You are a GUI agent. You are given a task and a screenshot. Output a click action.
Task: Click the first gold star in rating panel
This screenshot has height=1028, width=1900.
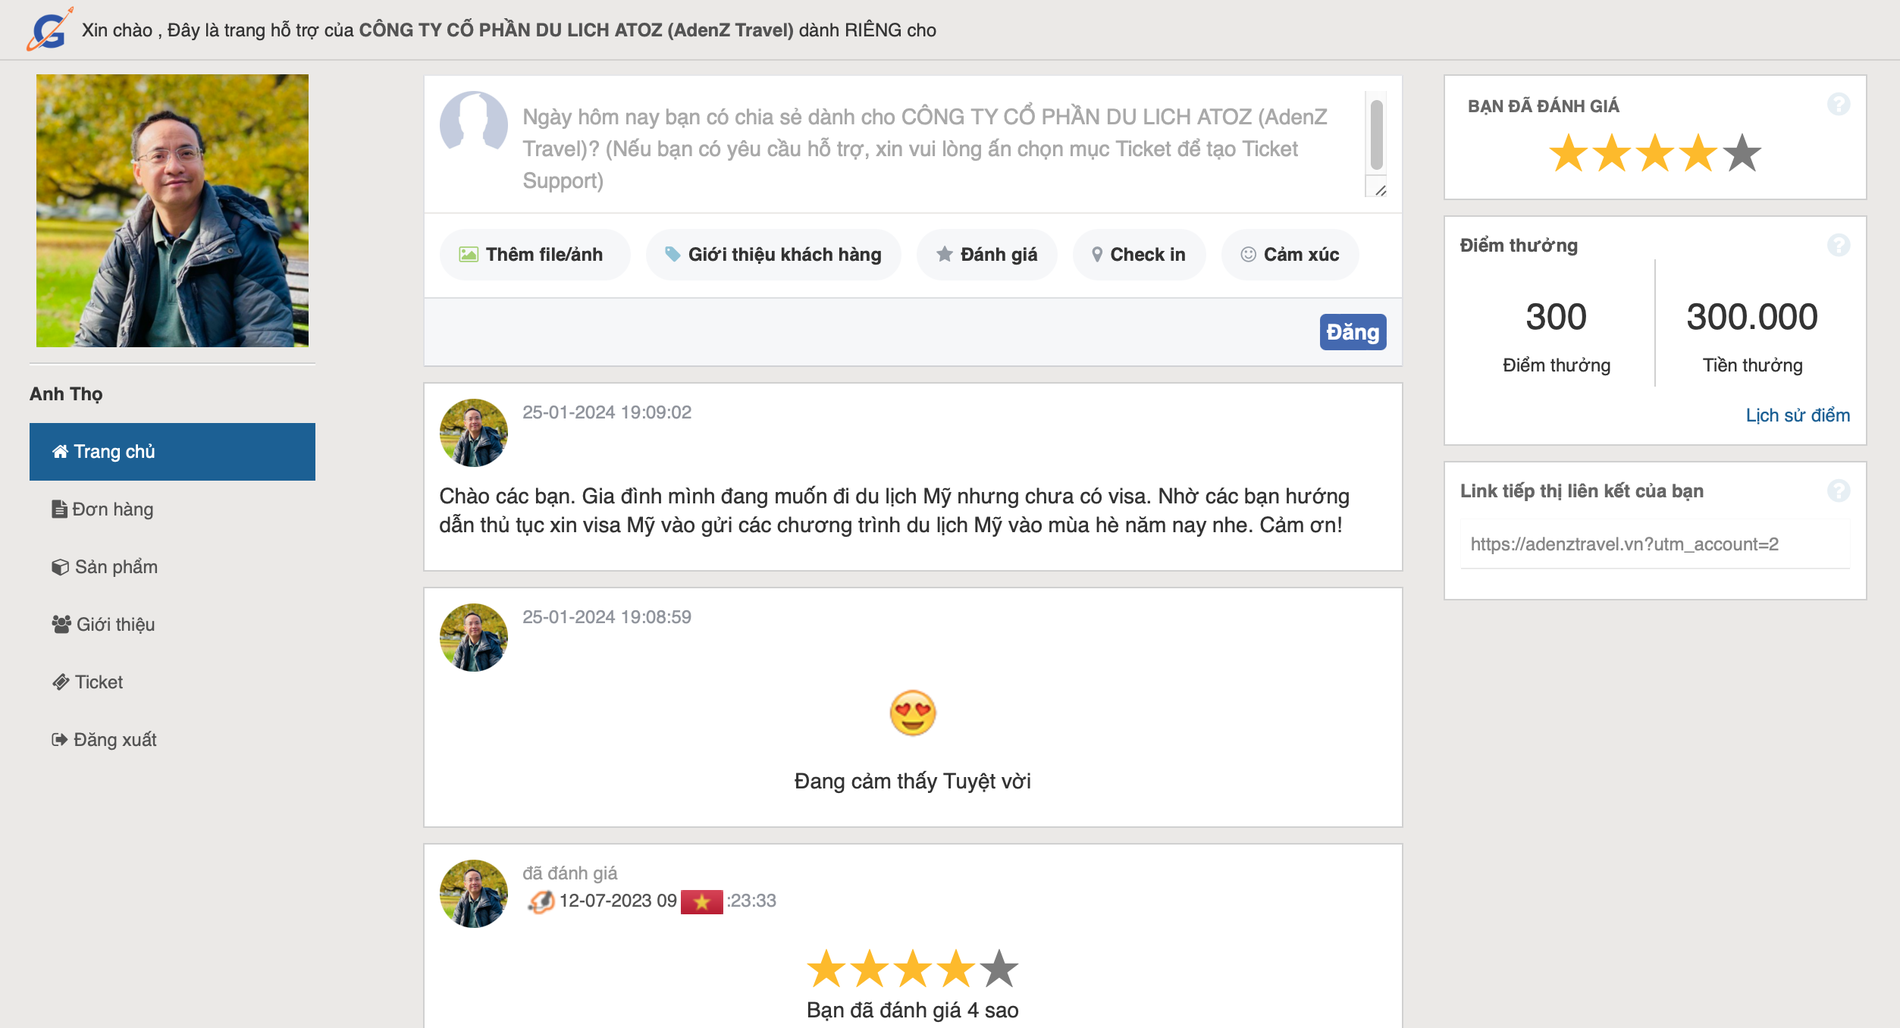[1568, 154]
